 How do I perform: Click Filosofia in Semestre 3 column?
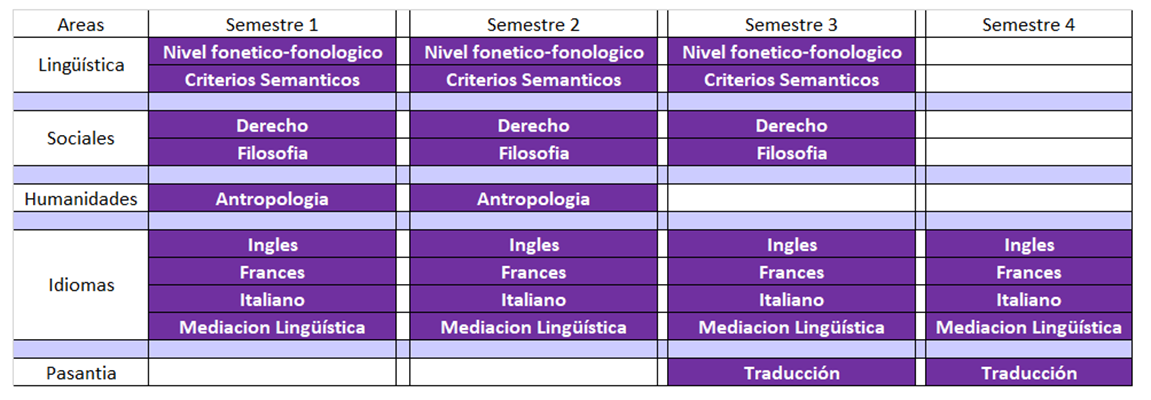[x=791, y=153]
